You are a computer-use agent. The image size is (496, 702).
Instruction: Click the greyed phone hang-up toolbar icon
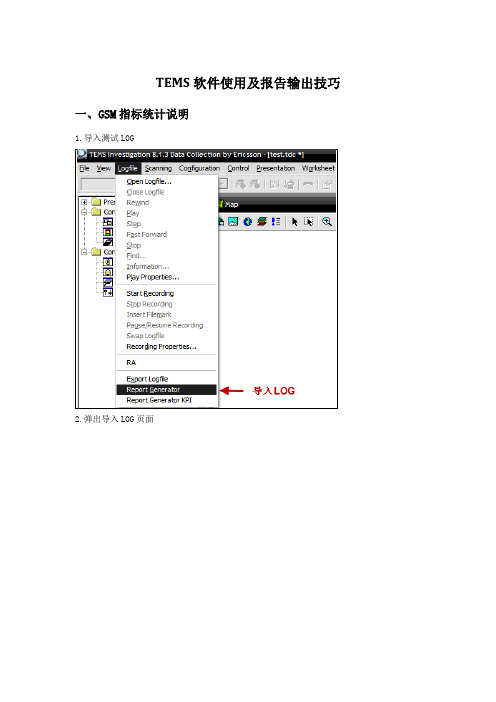tap(308, 184)
